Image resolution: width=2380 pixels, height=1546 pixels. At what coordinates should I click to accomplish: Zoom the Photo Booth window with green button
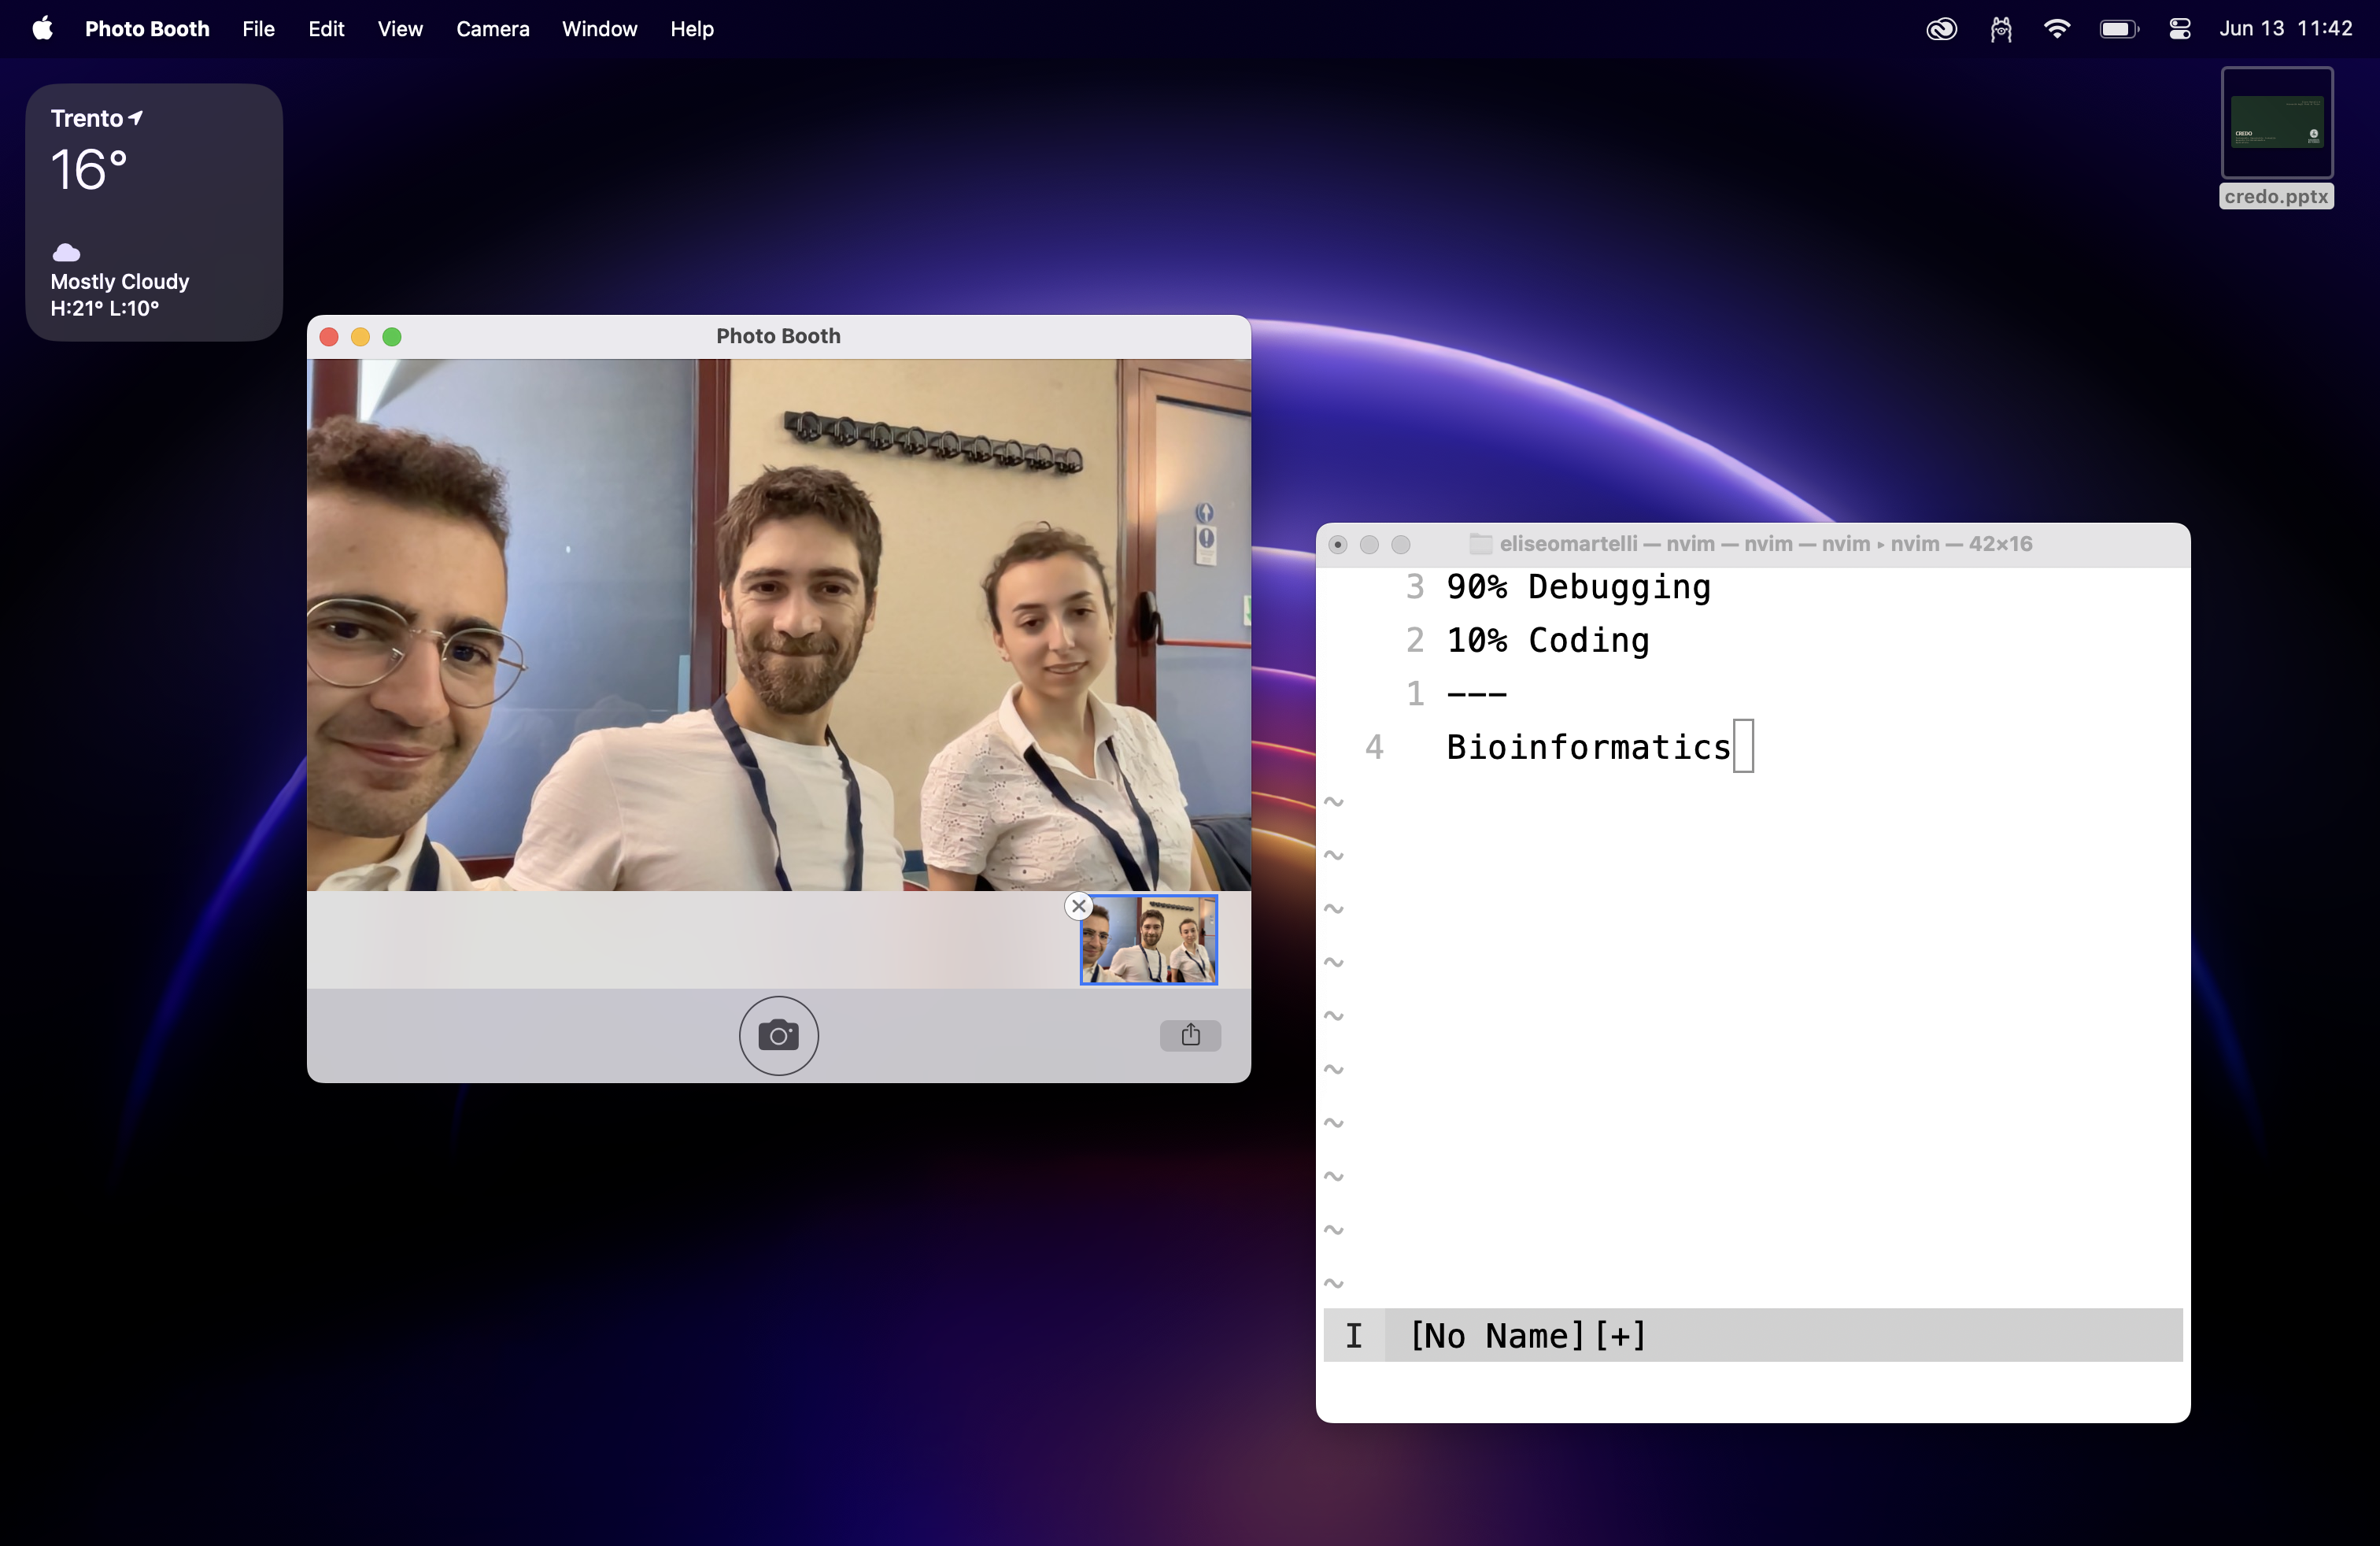(x=392, y=337)
